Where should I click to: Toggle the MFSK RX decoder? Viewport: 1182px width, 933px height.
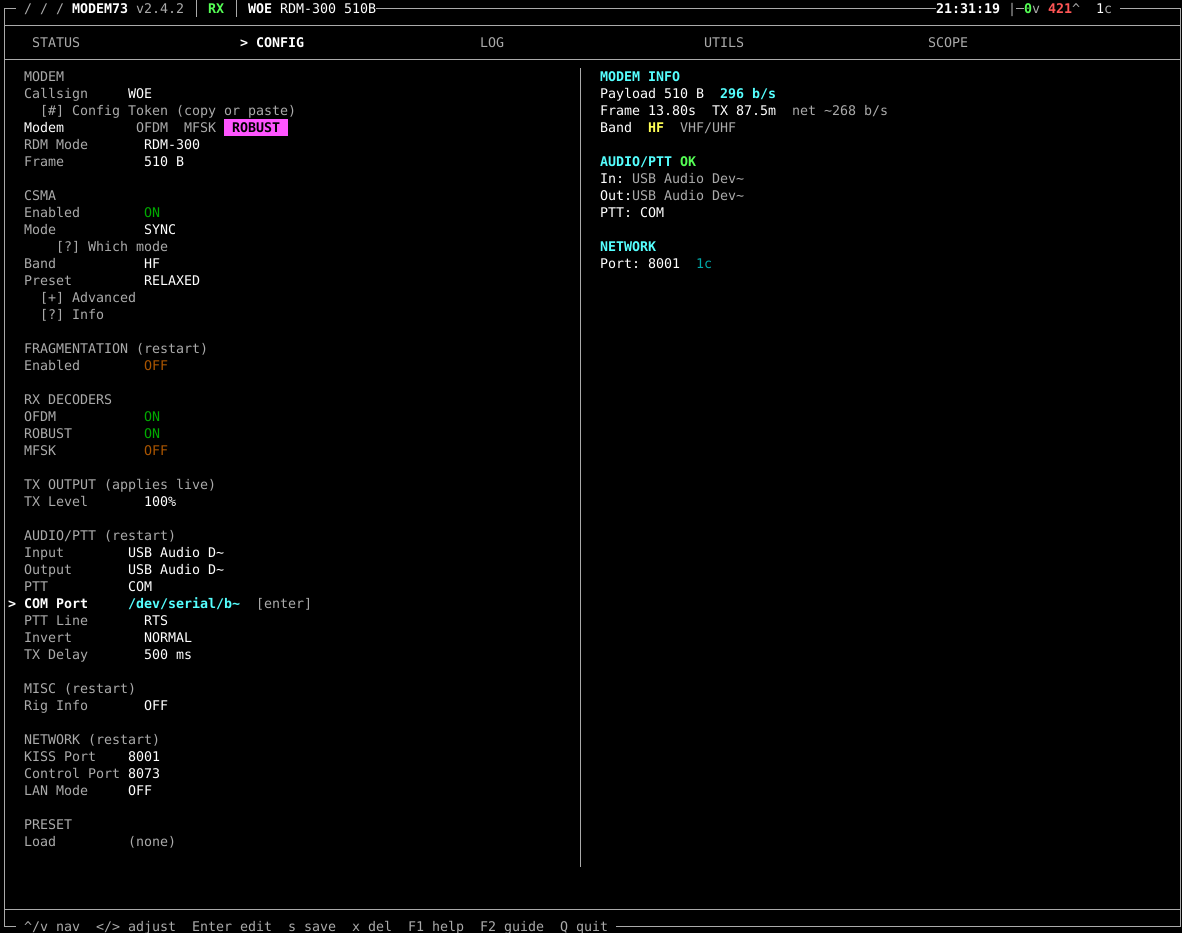[156, 451]
